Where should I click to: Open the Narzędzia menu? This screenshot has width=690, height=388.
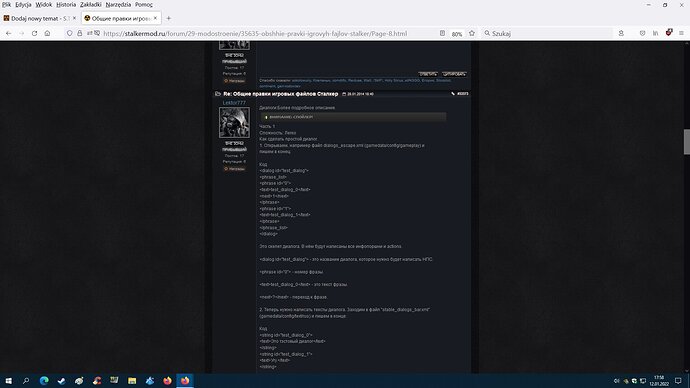pyautogui.click(x=118, y=4)
